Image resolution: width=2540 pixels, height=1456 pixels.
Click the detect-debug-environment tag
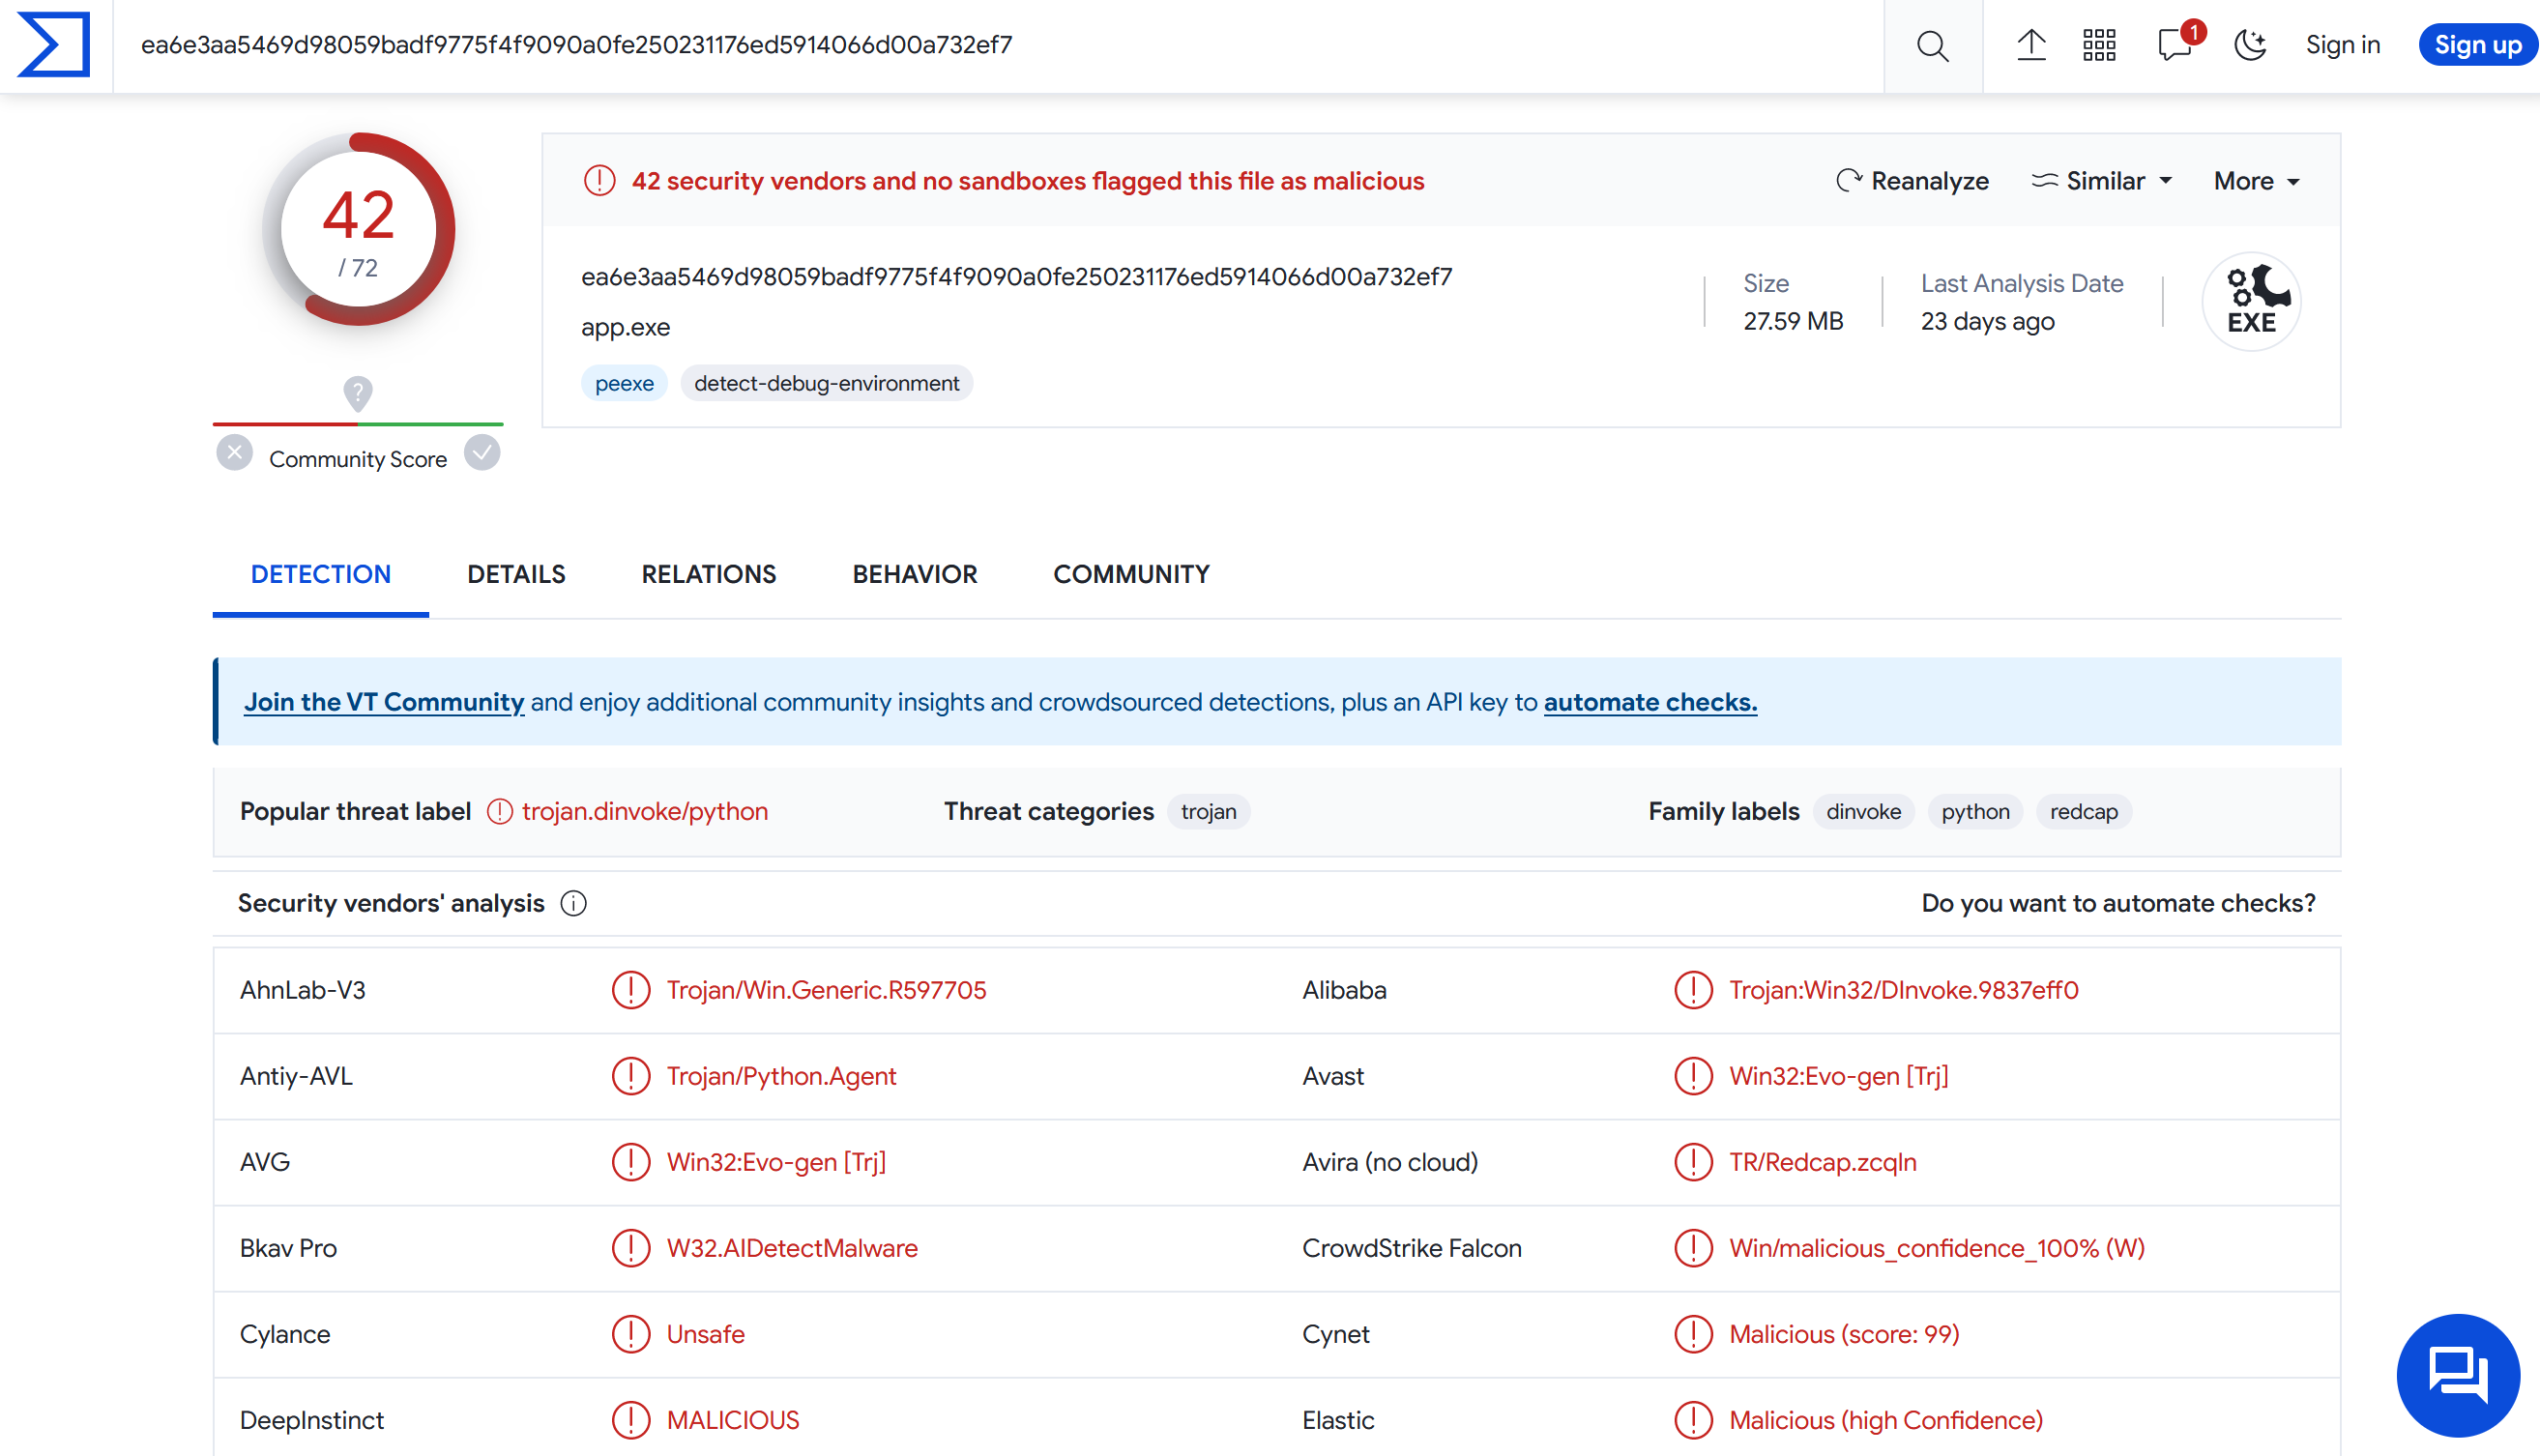tap(826, 383)
